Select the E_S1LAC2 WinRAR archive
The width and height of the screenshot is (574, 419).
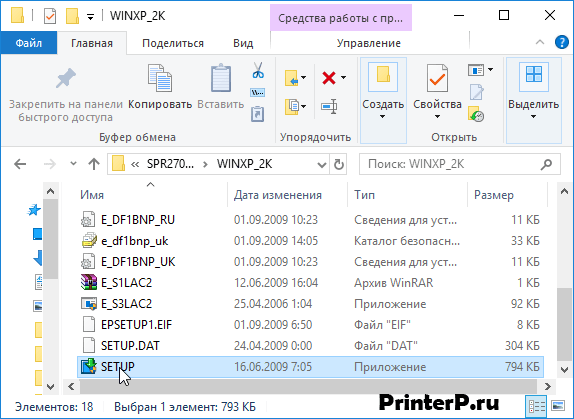click(x=310, y=283)
